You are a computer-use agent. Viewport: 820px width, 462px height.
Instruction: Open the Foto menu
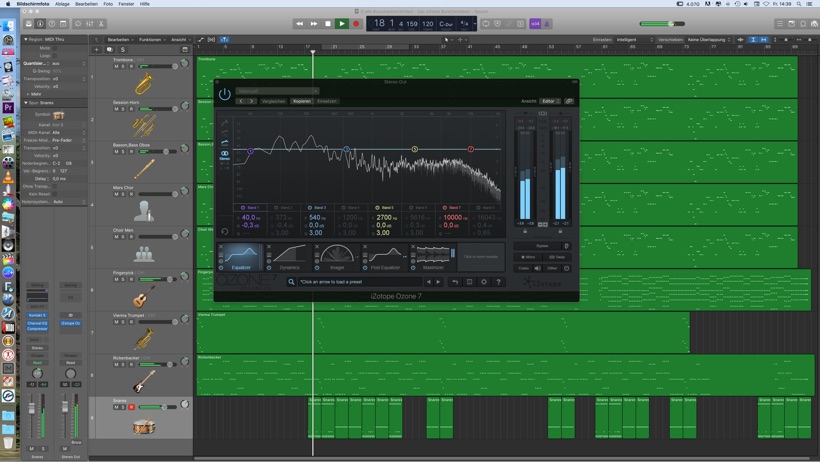pyautogui.click(x=108, y=4)
